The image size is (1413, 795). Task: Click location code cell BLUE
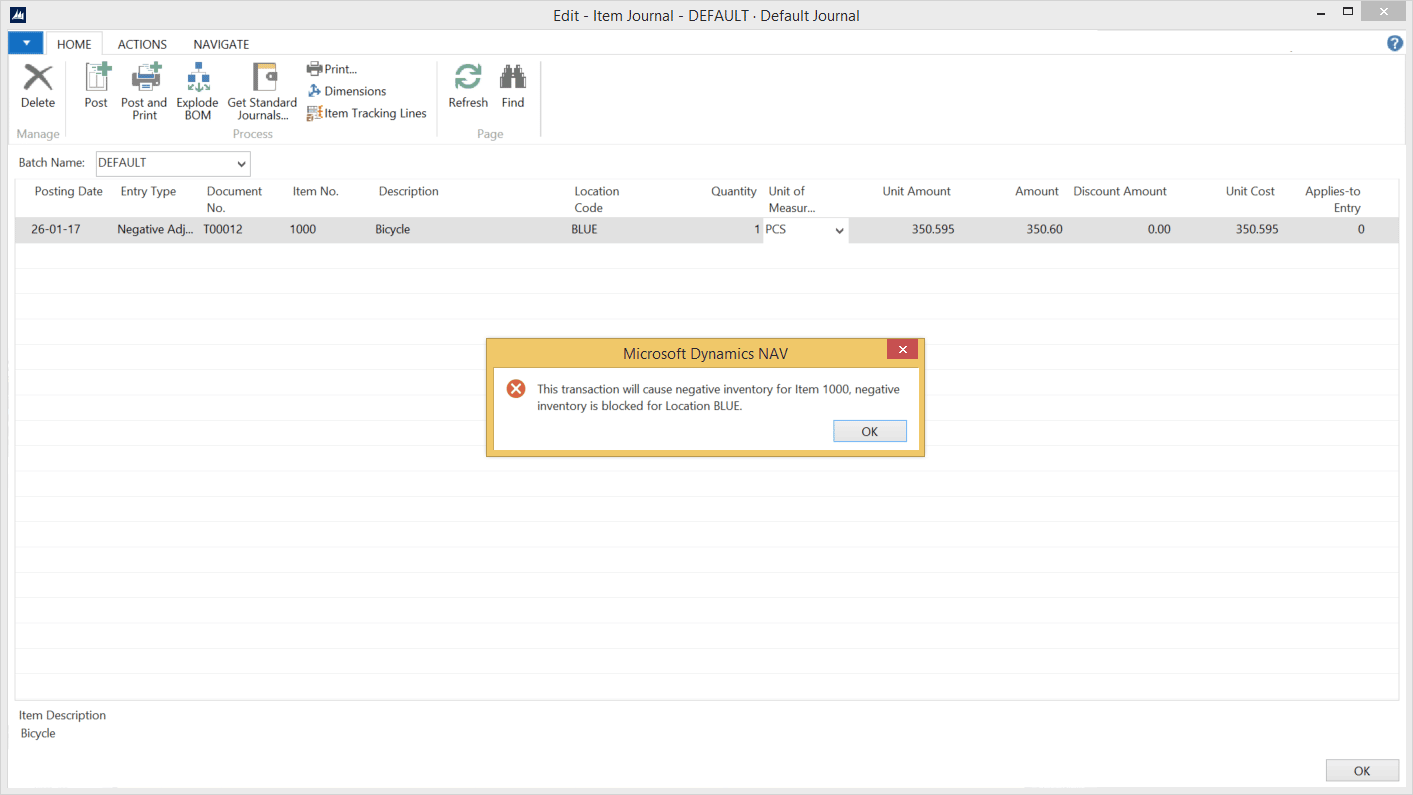(x=584, y=229)
